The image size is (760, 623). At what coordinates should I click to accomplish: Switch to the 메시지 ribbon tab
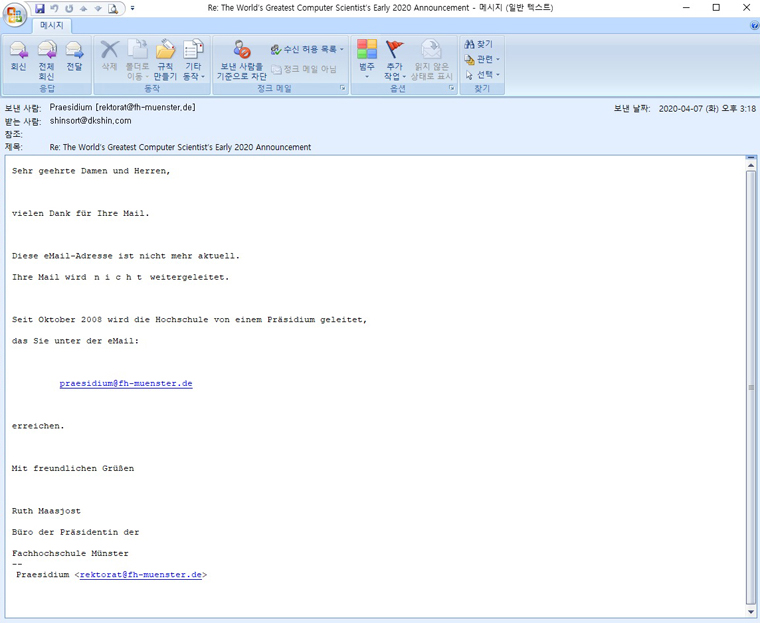click(x=52, y=25)
